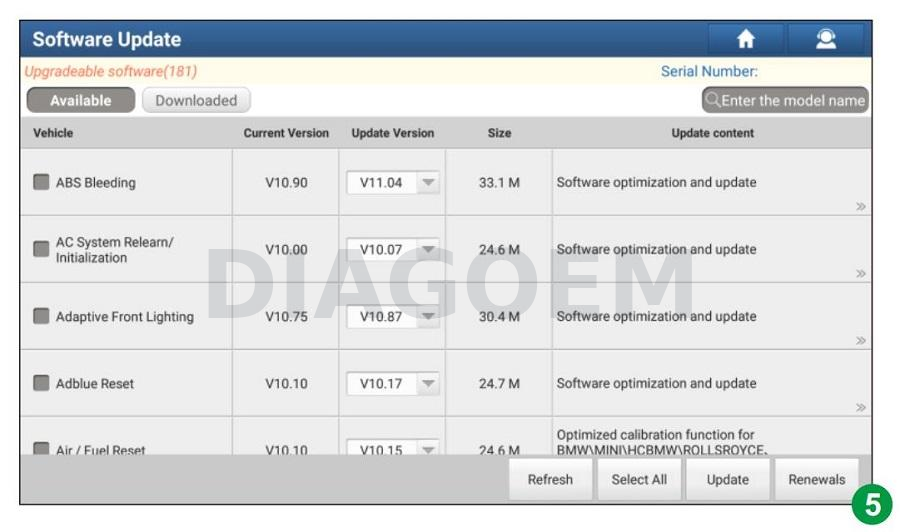Click current version V10.90 cell

(286, 182)
